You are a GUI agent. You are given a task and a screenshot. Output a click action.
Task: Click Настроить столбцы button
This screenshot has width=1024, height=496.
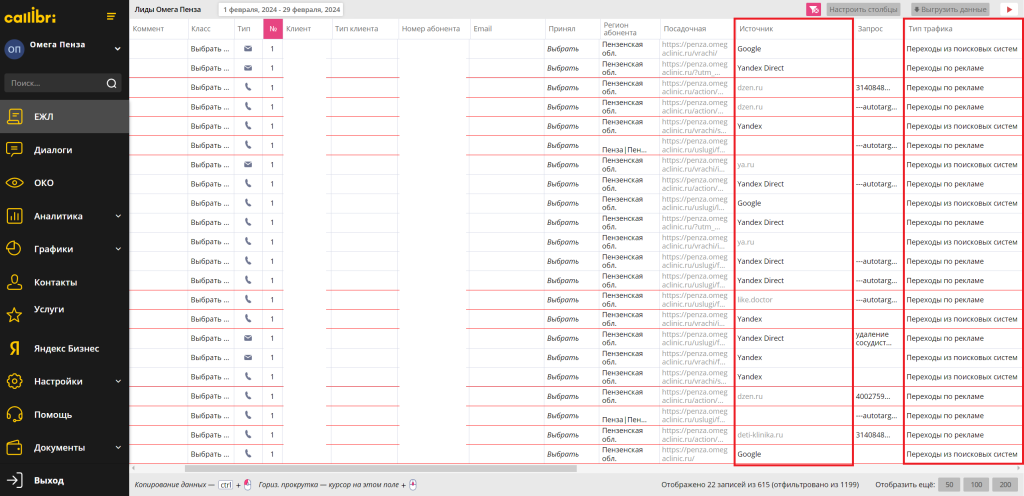click(863, 10)
